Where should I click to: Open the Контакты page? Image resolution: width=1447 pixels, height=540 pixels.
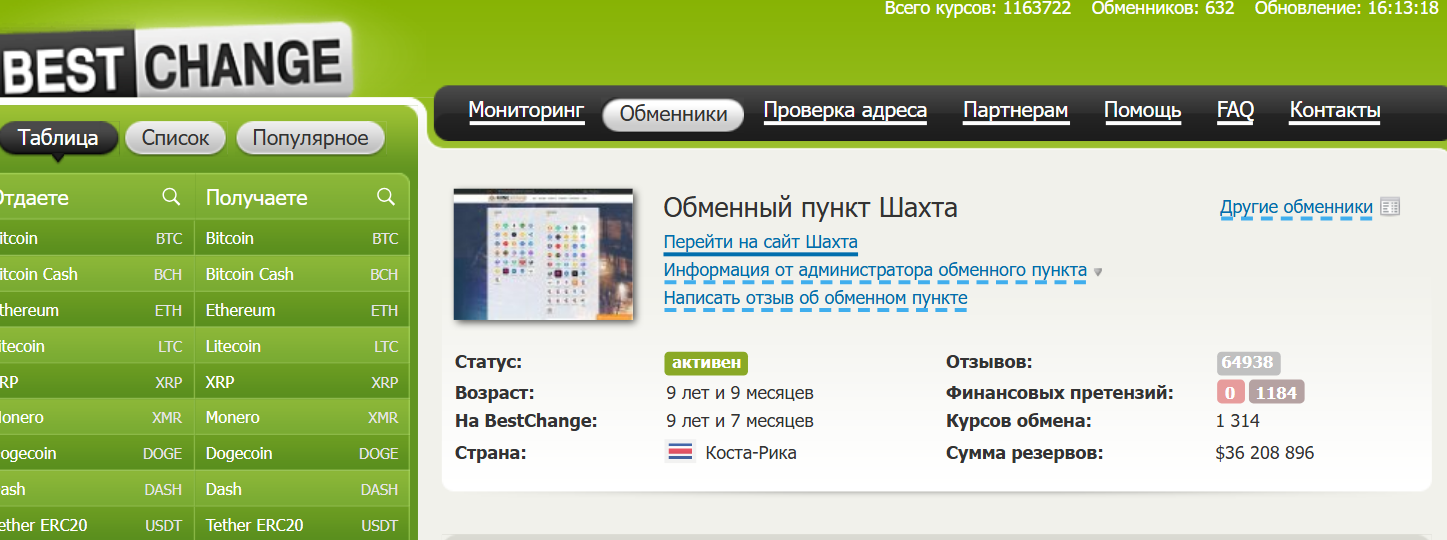[1335, 111]
